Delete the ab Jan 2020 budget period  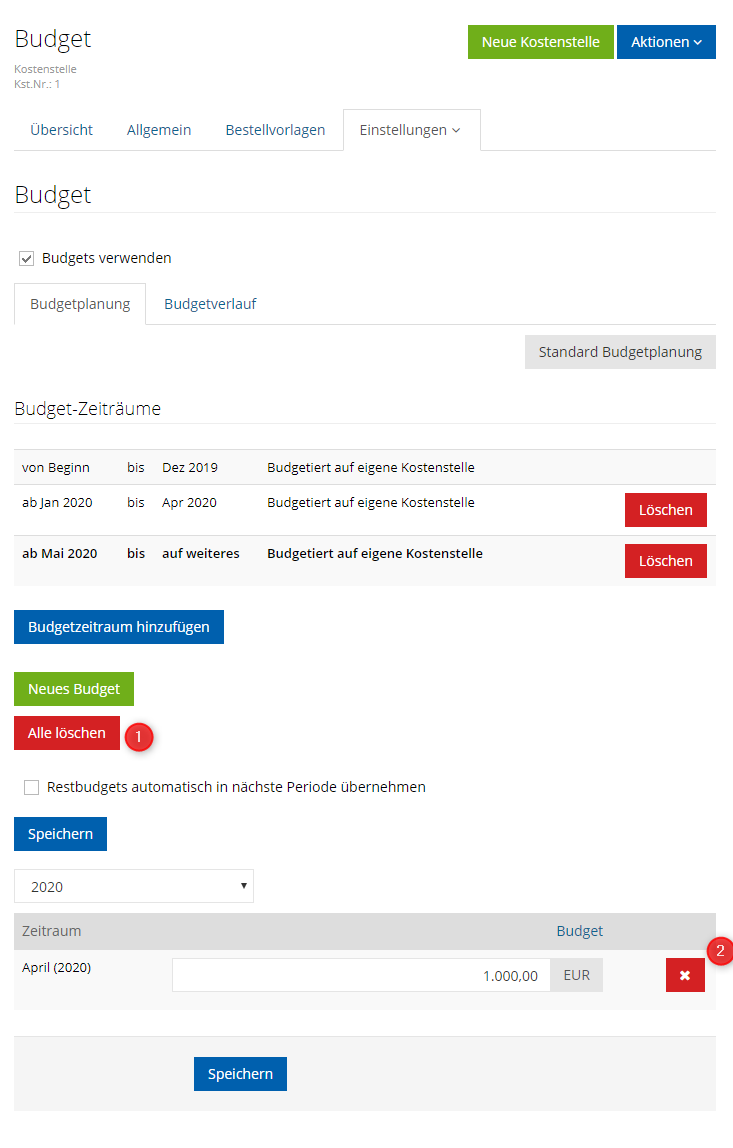665,510
